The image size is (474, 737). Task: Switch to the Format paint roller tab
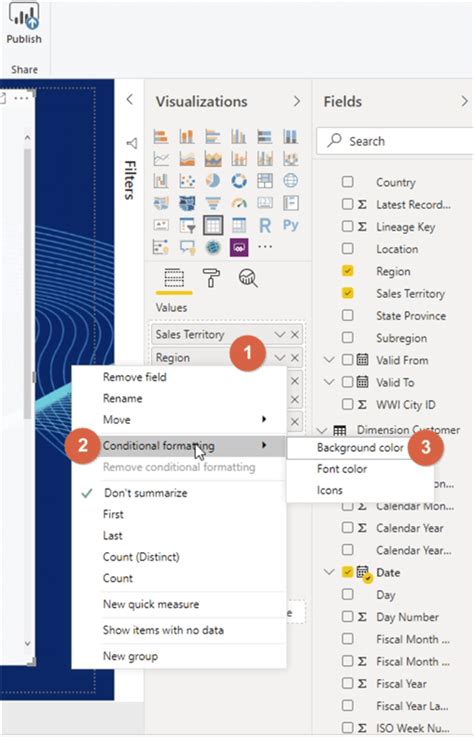pyautogui.click(x=211, y=278)
